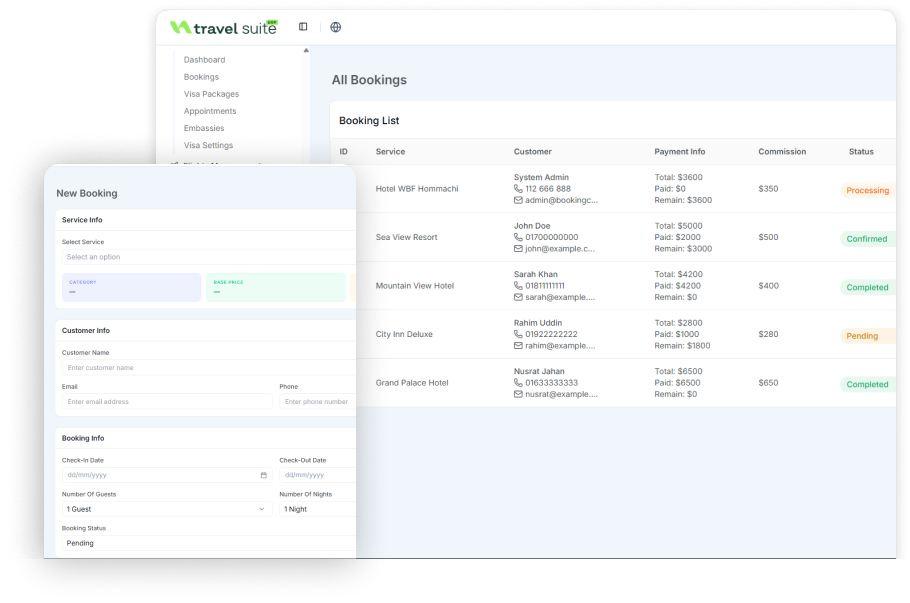The height and width of the screenshot is (603, 910).
Task: Expand the Number Of Guests dropdown
Action: 167,509
